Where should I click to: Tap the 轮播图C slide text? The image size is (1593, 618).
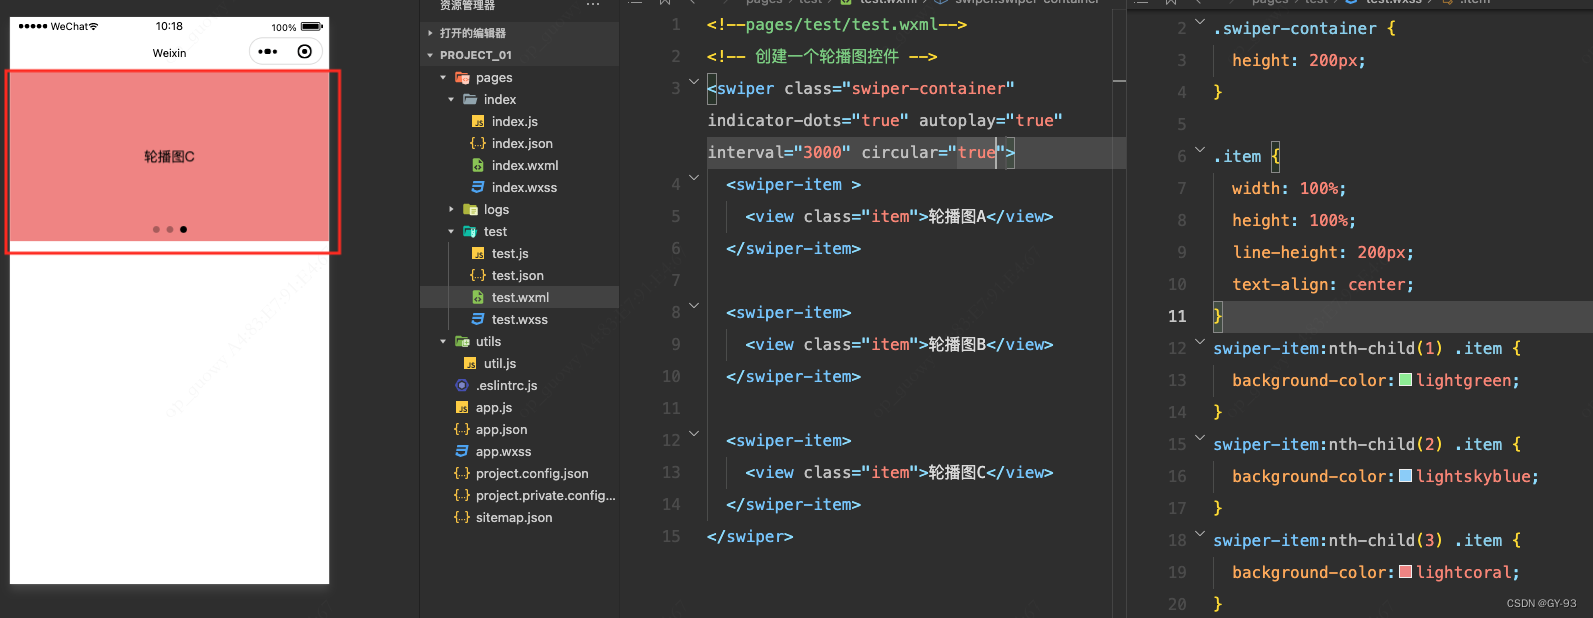169,157
